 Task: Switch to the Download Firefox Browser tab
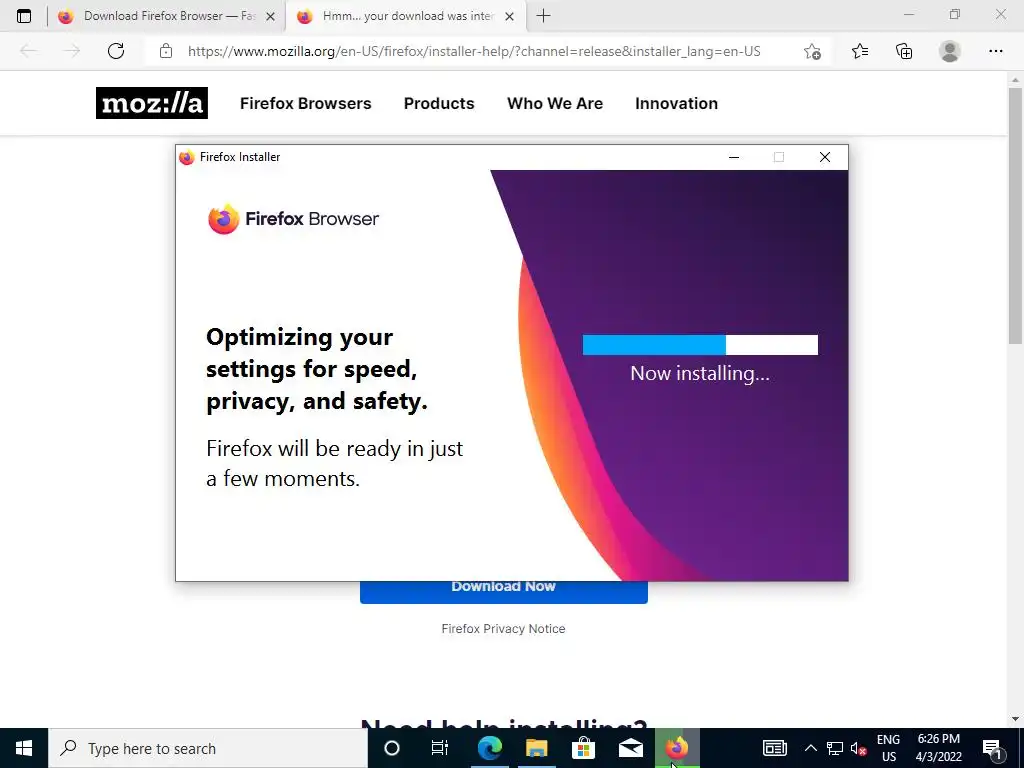(x=167, y=16)
